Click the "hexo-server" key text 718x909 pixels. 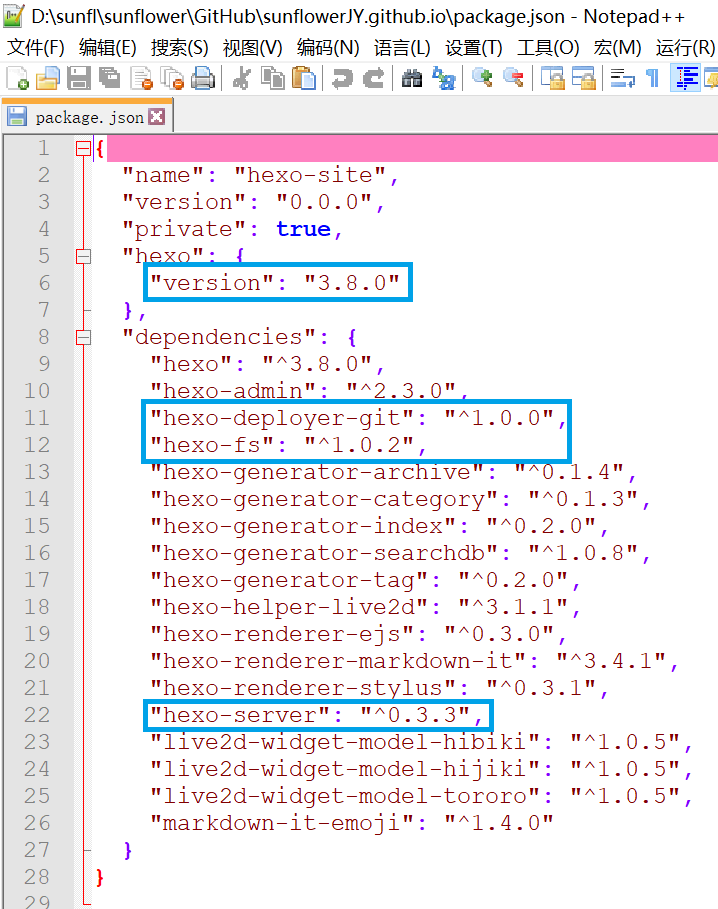click(240, 715)
